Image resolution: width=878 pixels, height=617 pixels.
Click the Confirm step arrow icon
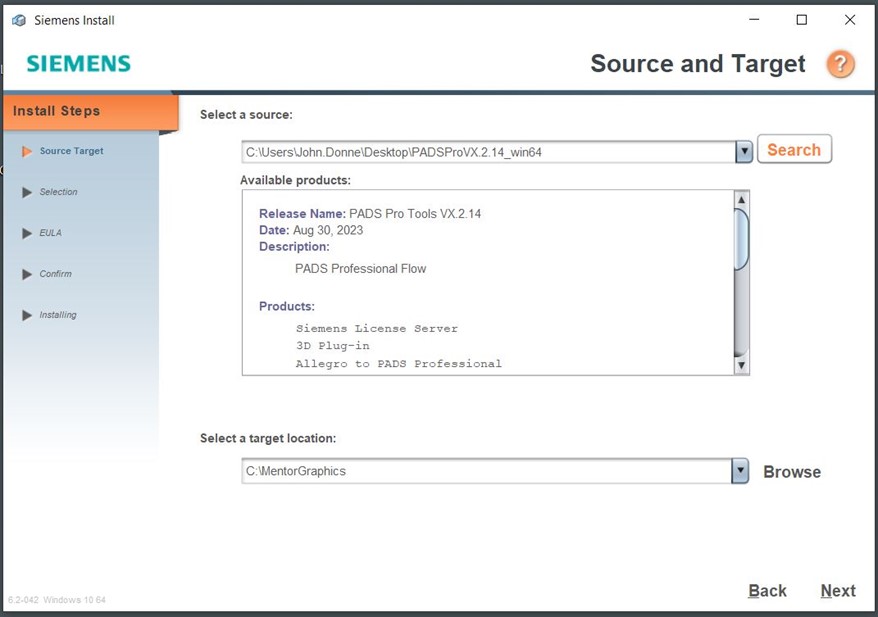click(x=26, y=274)
